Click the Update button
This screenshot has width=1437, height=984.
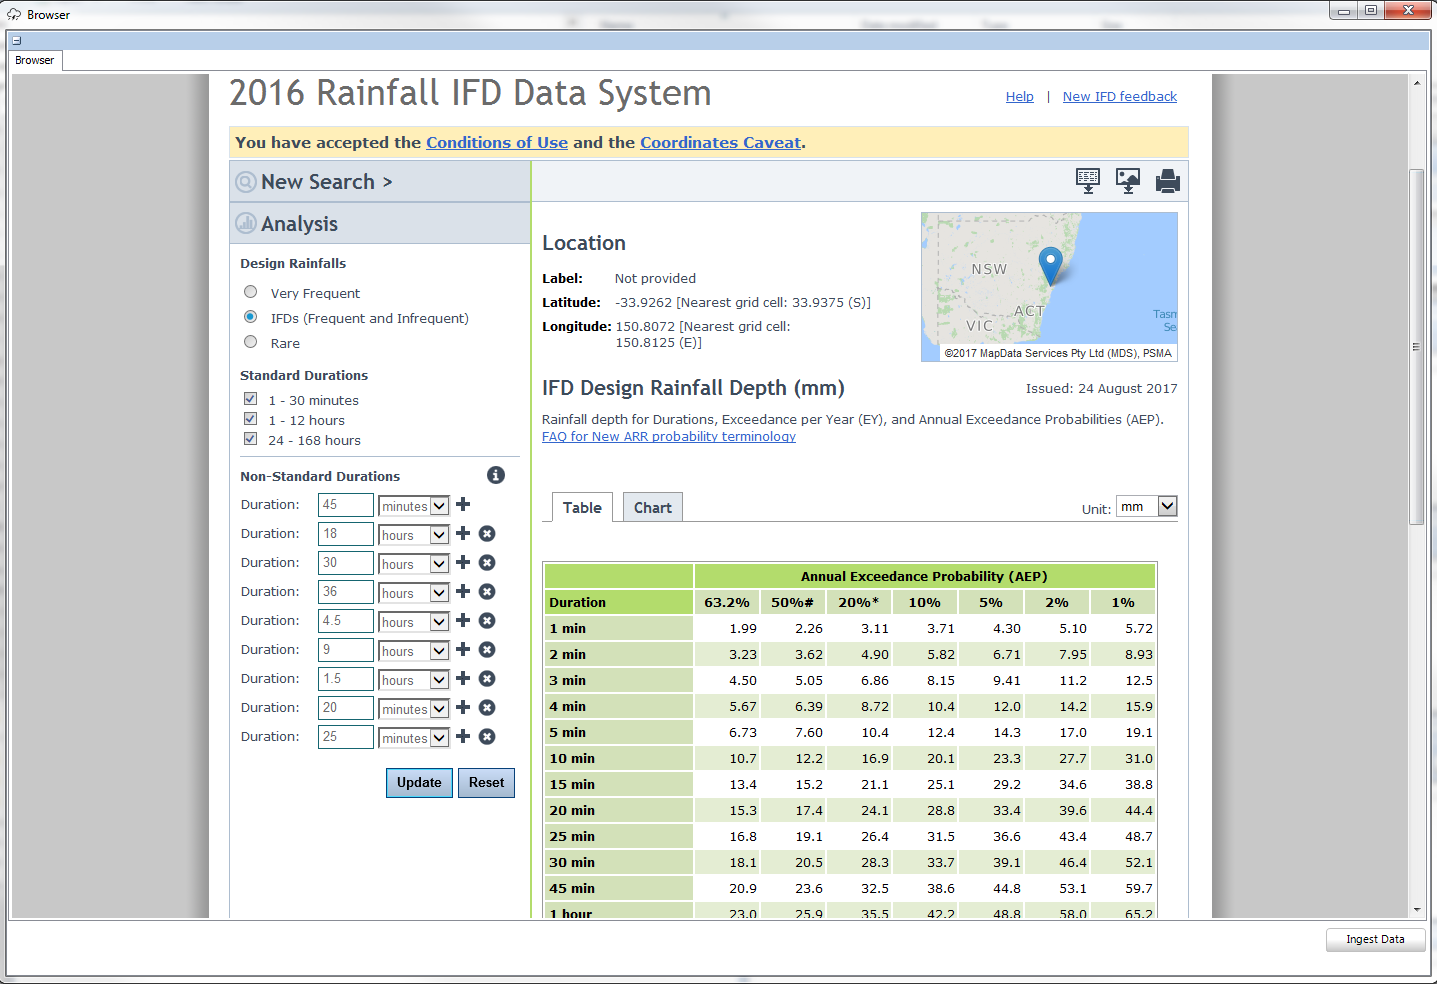point(419,783)
